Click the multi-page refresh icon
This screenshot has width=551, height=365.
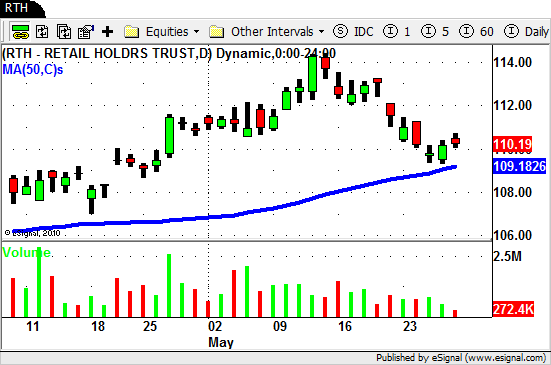tap(64, 32)
